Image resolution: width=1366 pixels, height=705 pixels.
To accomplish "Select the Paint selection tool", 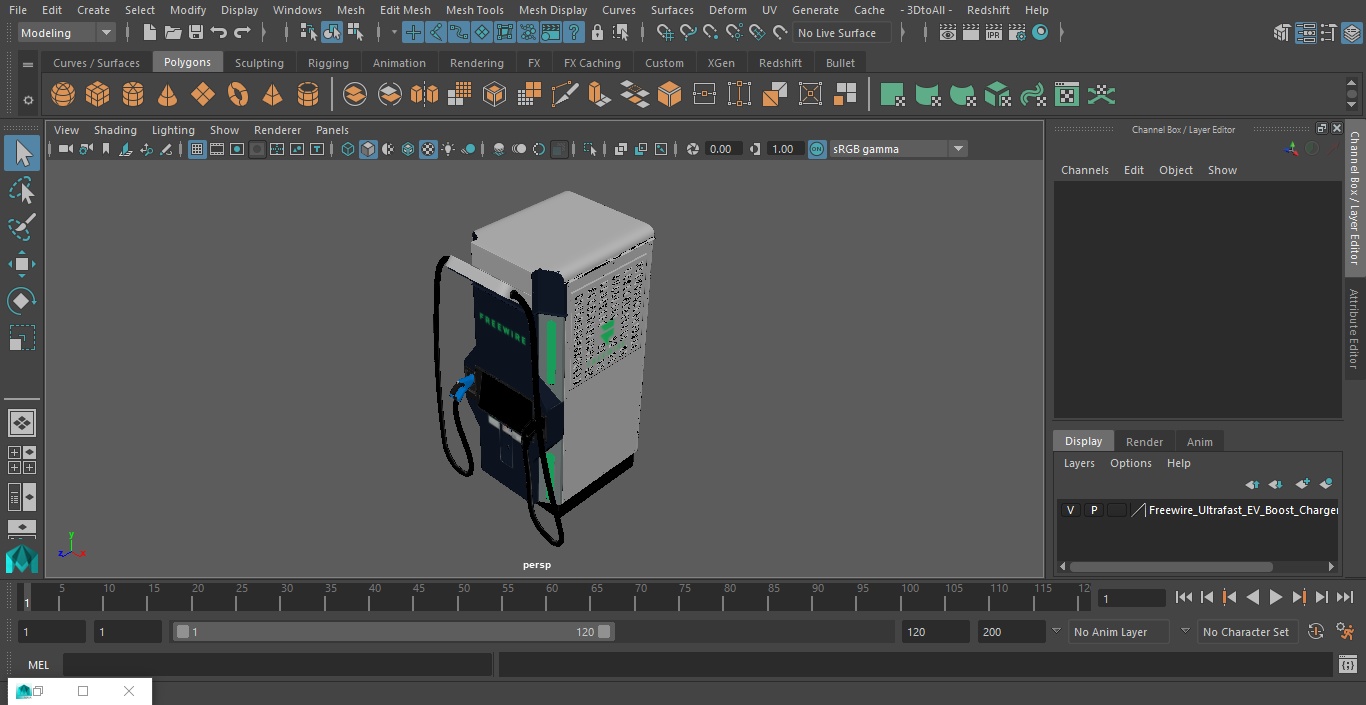I will [x=21, y=227].
